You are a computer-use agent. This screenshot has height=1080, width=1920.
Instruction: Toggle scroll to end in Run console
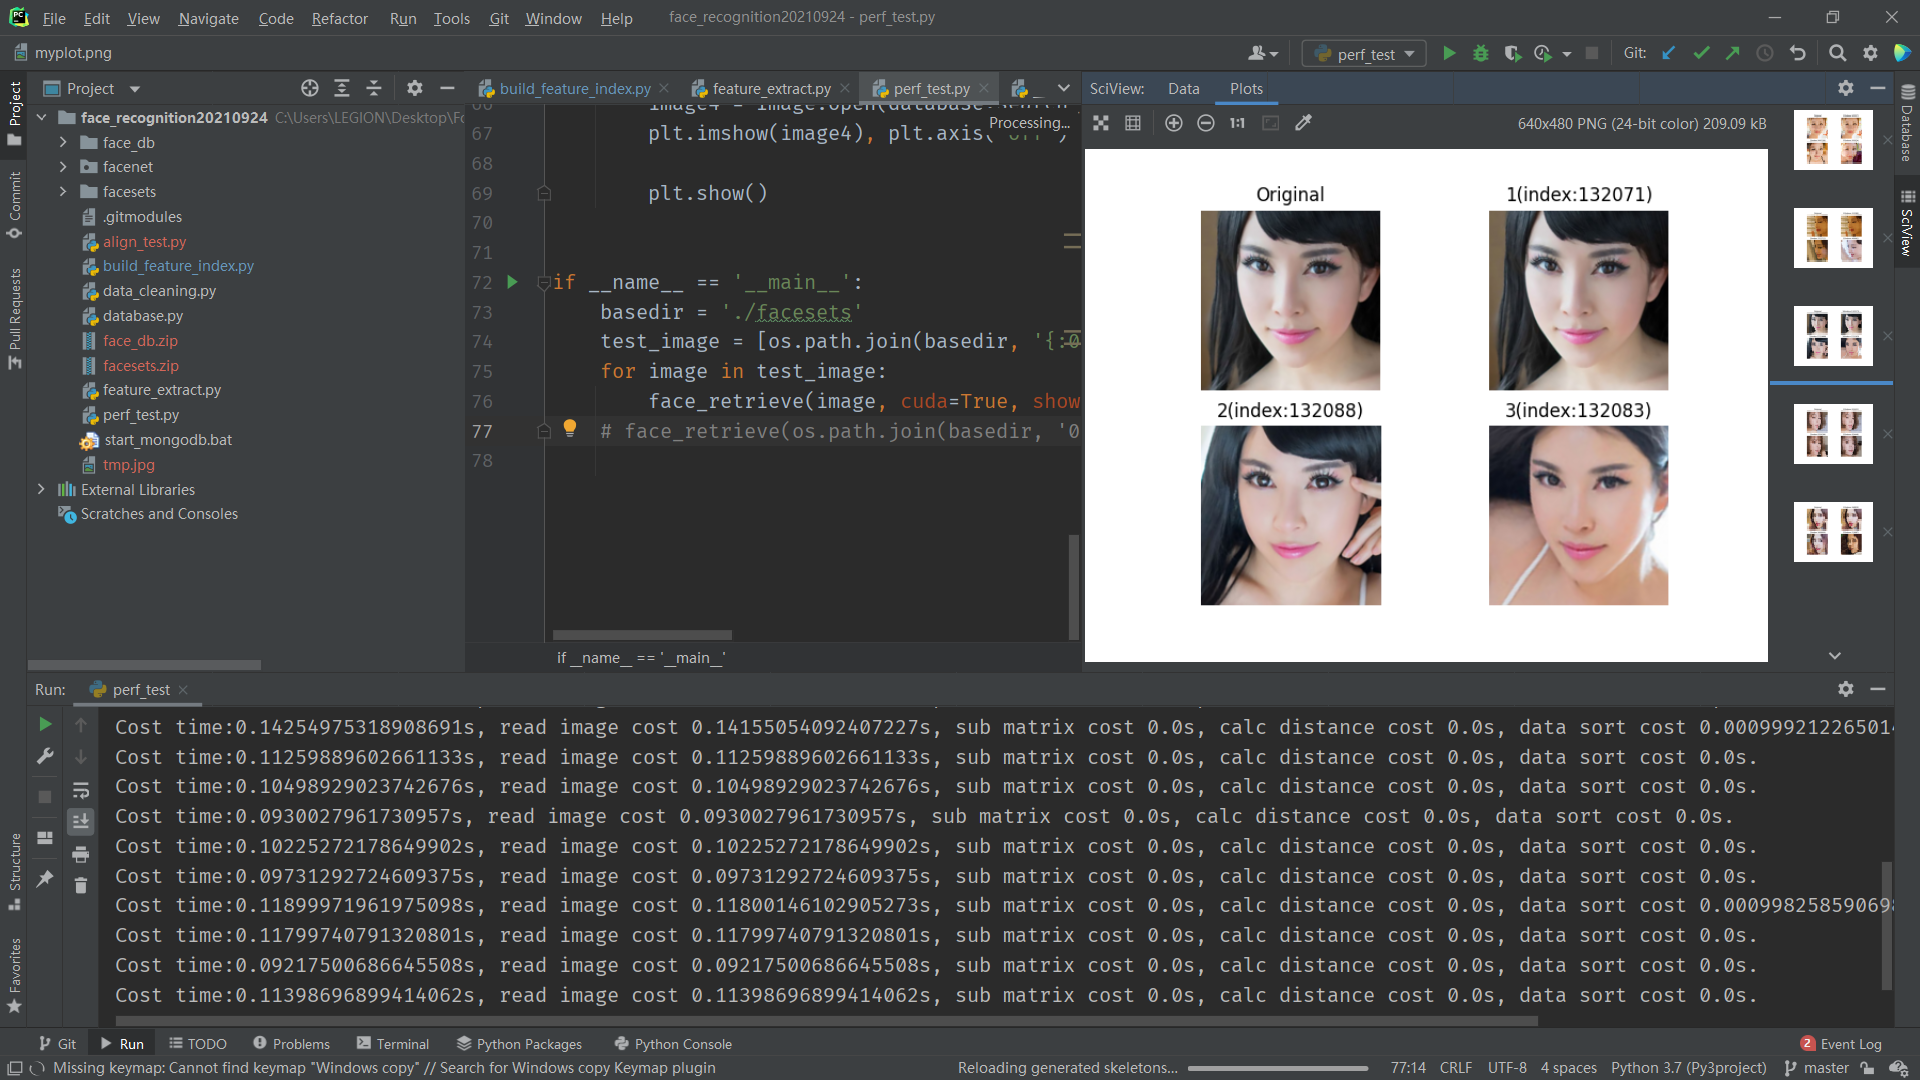click(81, 822)
